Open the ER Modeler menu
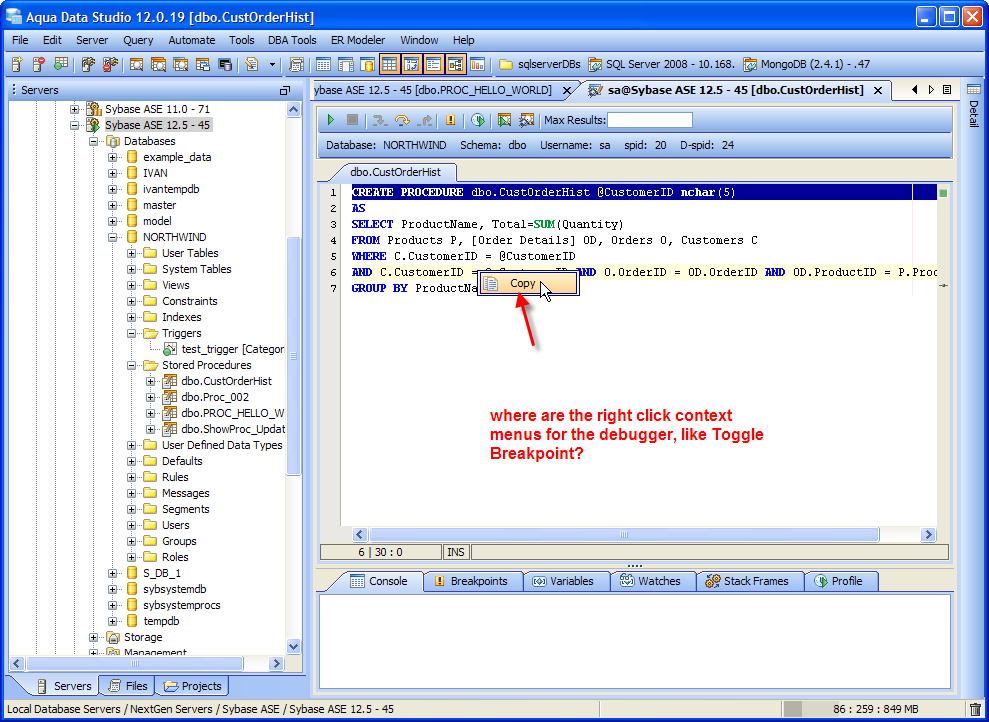This screenshot has height=722, width=989. tap(358, 40)
